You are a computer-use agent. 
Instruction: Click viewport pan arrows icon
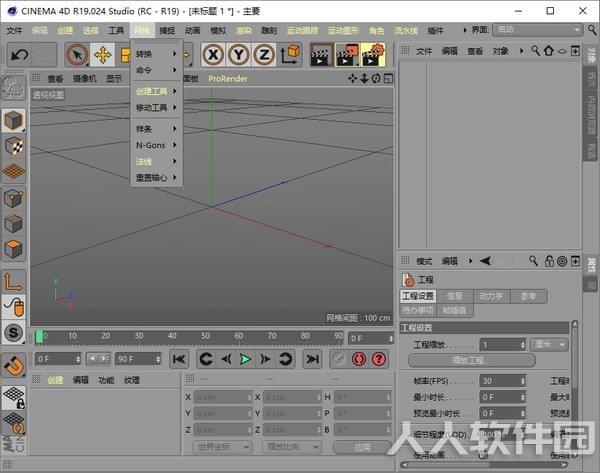pyautogui.click(x=352, y=78)
